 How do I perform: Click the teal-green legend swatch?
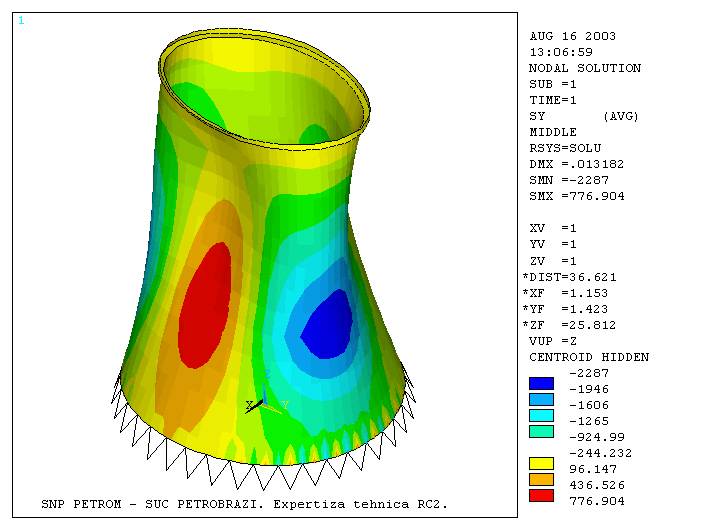click(x=541, y=430)
